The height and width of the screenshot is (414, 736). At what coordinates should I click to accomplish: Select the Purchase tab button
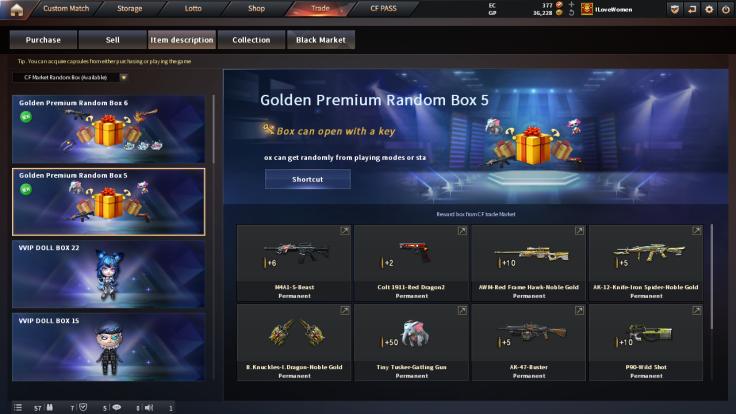coord(43,40)
